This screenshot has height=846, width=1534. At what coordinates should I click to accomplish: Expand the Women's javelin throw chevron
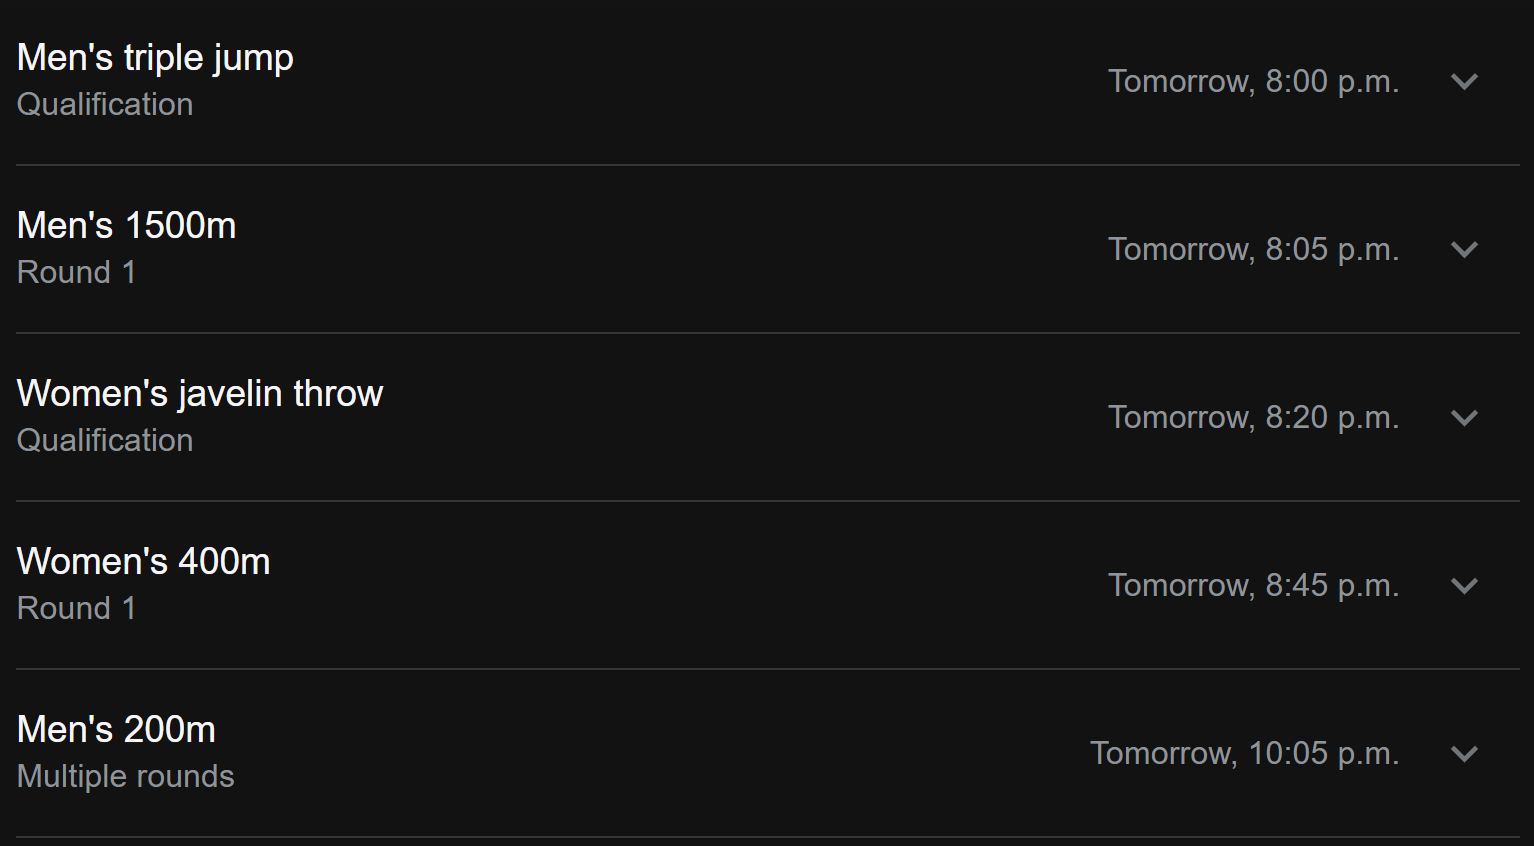coord(1464,417)
